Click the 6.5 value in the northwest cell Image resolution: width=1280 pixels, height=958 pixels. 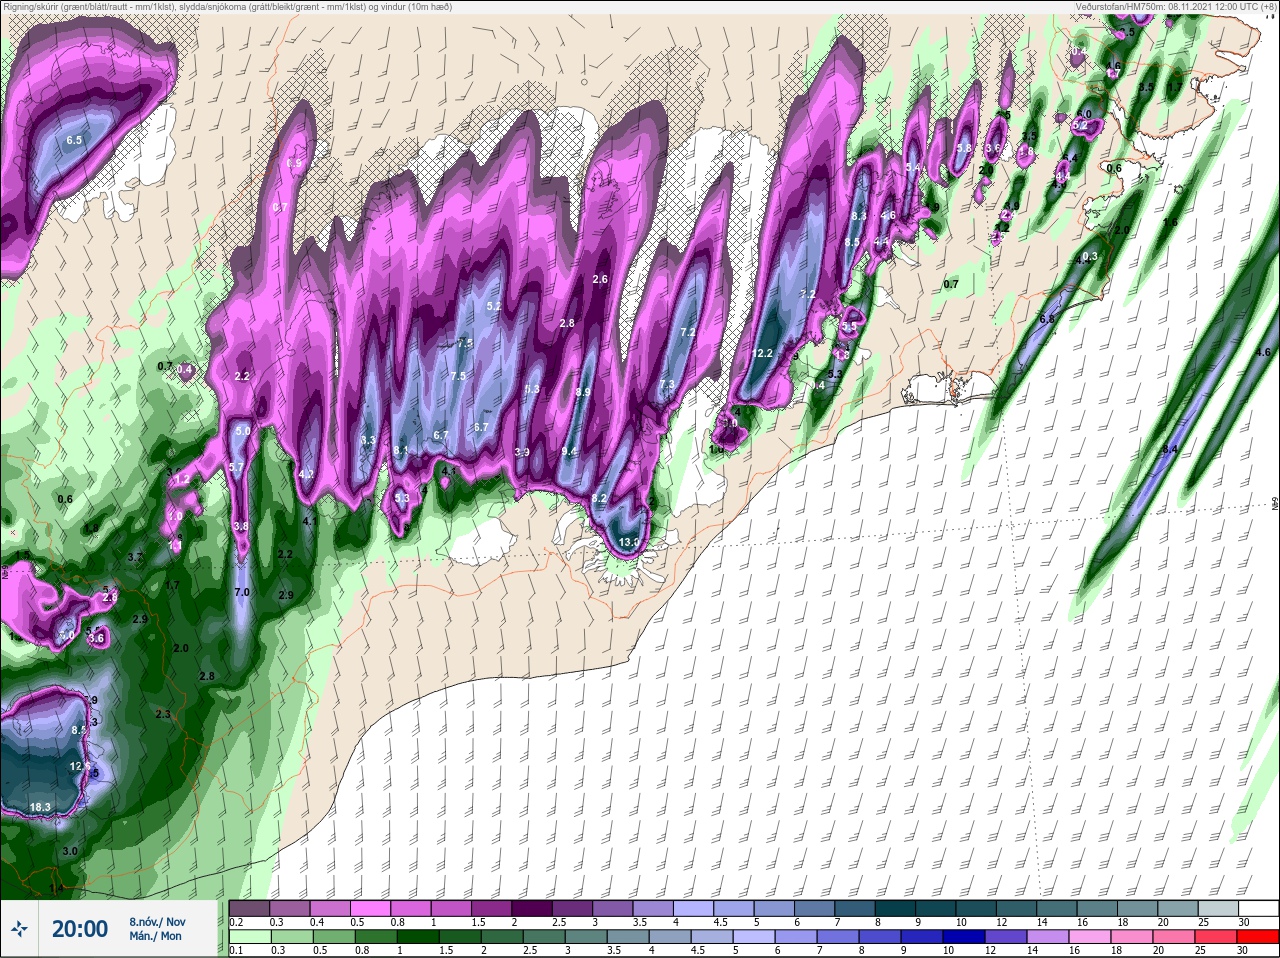pyautogui.click(x=74, y=140)
